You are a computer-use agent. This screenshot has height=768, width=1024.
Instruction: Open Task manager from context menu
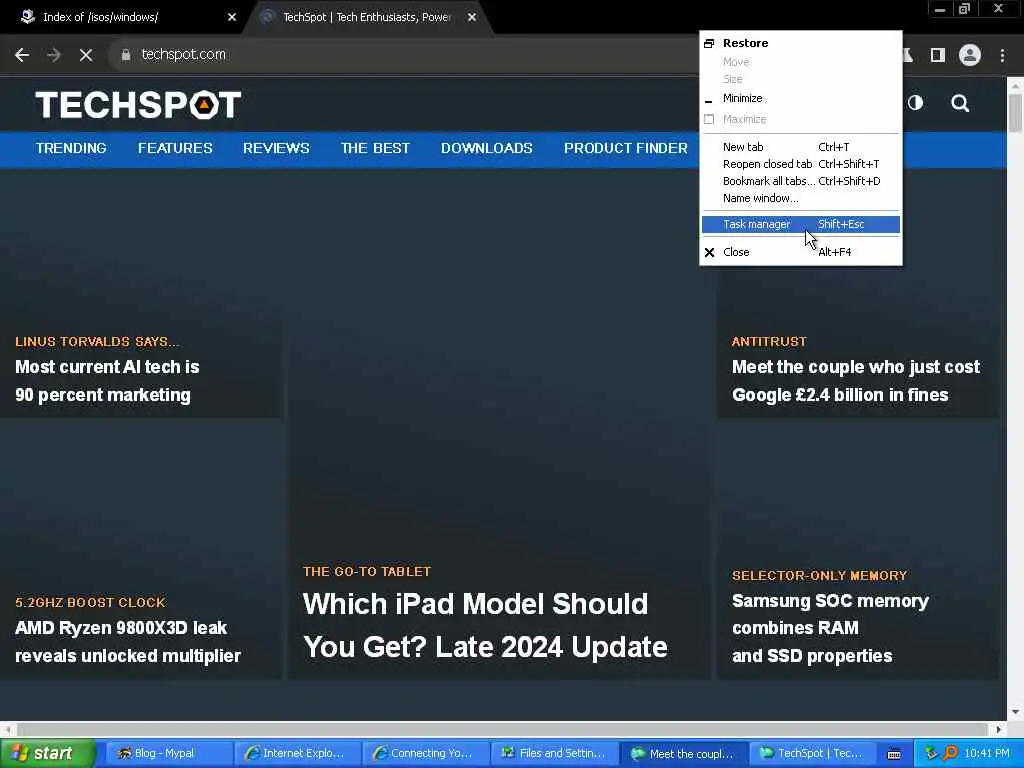point(800,224)
